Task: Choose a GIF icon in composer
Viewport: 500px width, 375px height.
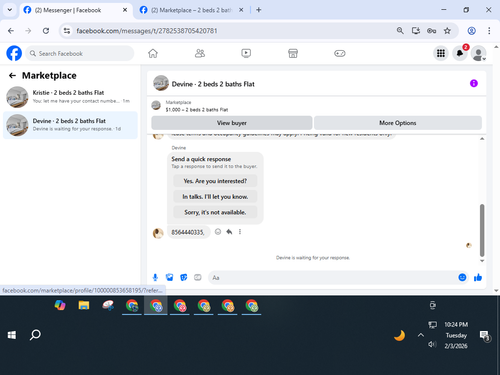Action: click(198, 277)
